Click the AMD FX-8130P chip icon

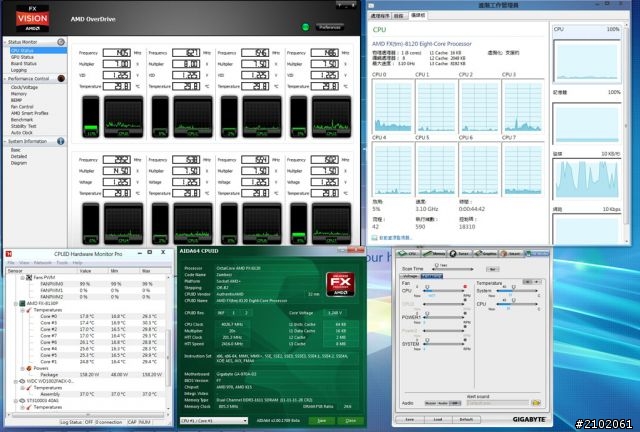point(22,303)
